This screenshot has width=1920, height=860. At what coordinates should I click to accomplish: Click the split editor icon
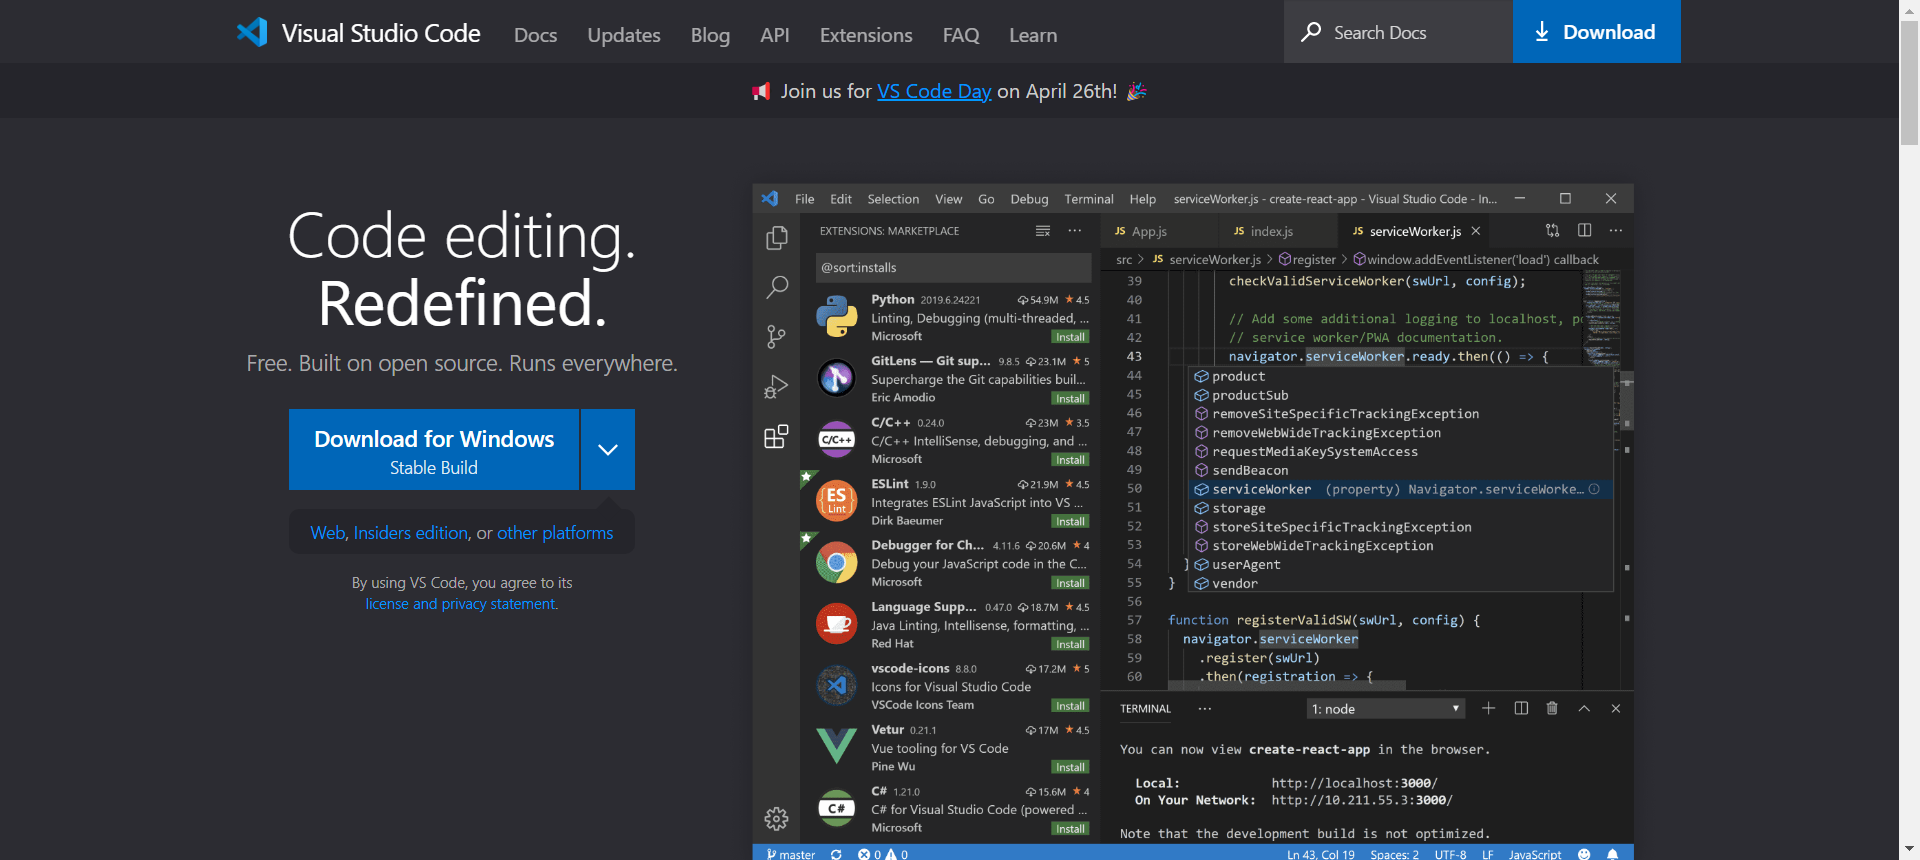tap(1584, 231)
